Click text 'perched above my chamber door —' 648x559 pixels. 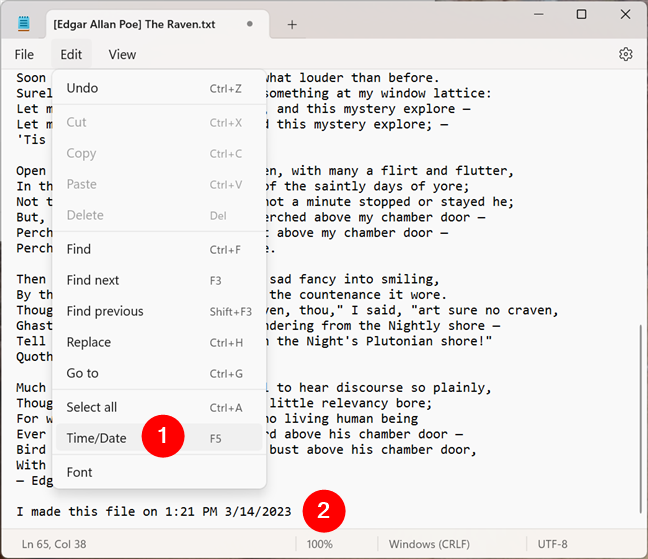click(374, 217)
